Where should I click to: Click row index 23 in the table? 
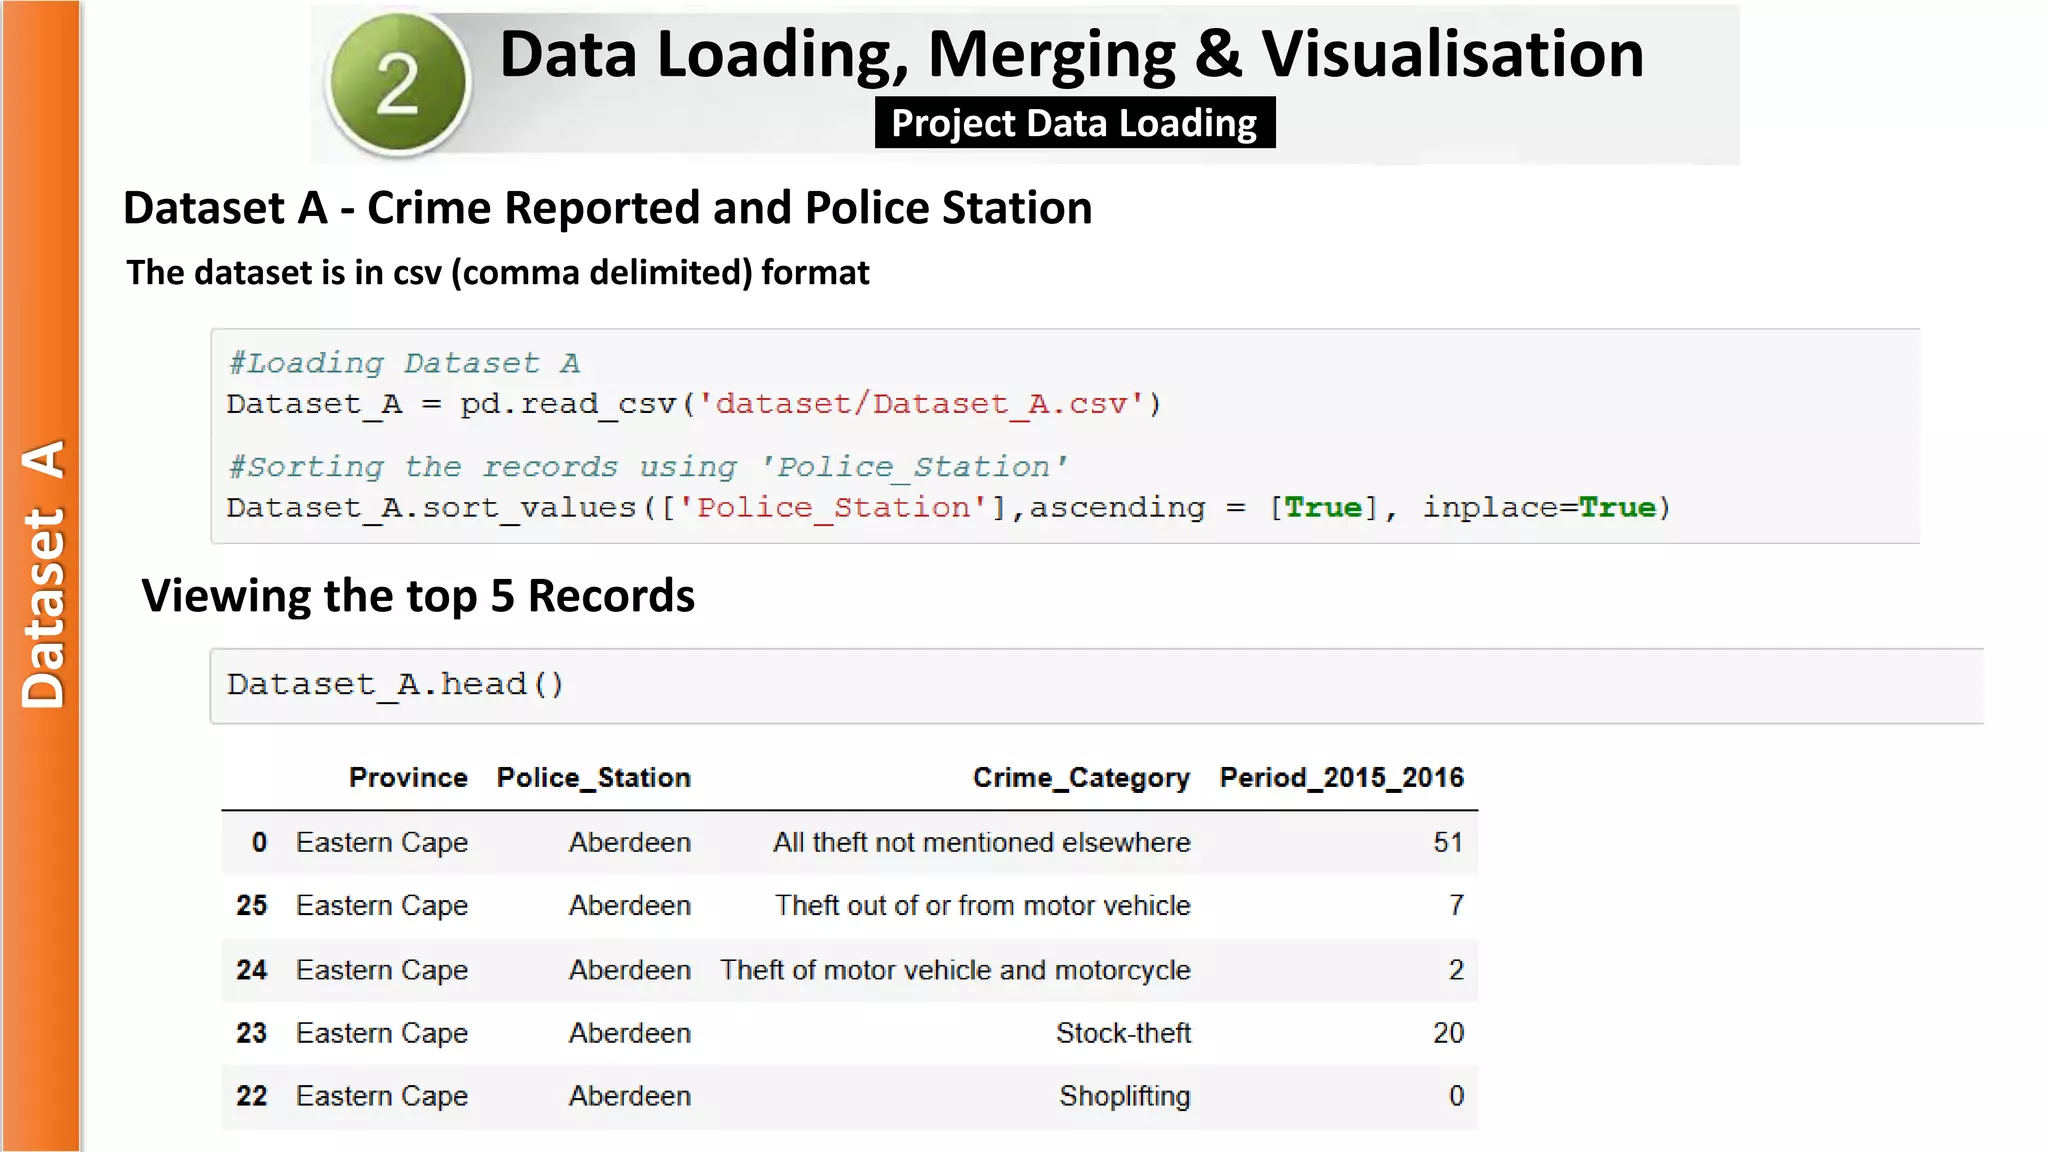click(x=252, y=1033)
